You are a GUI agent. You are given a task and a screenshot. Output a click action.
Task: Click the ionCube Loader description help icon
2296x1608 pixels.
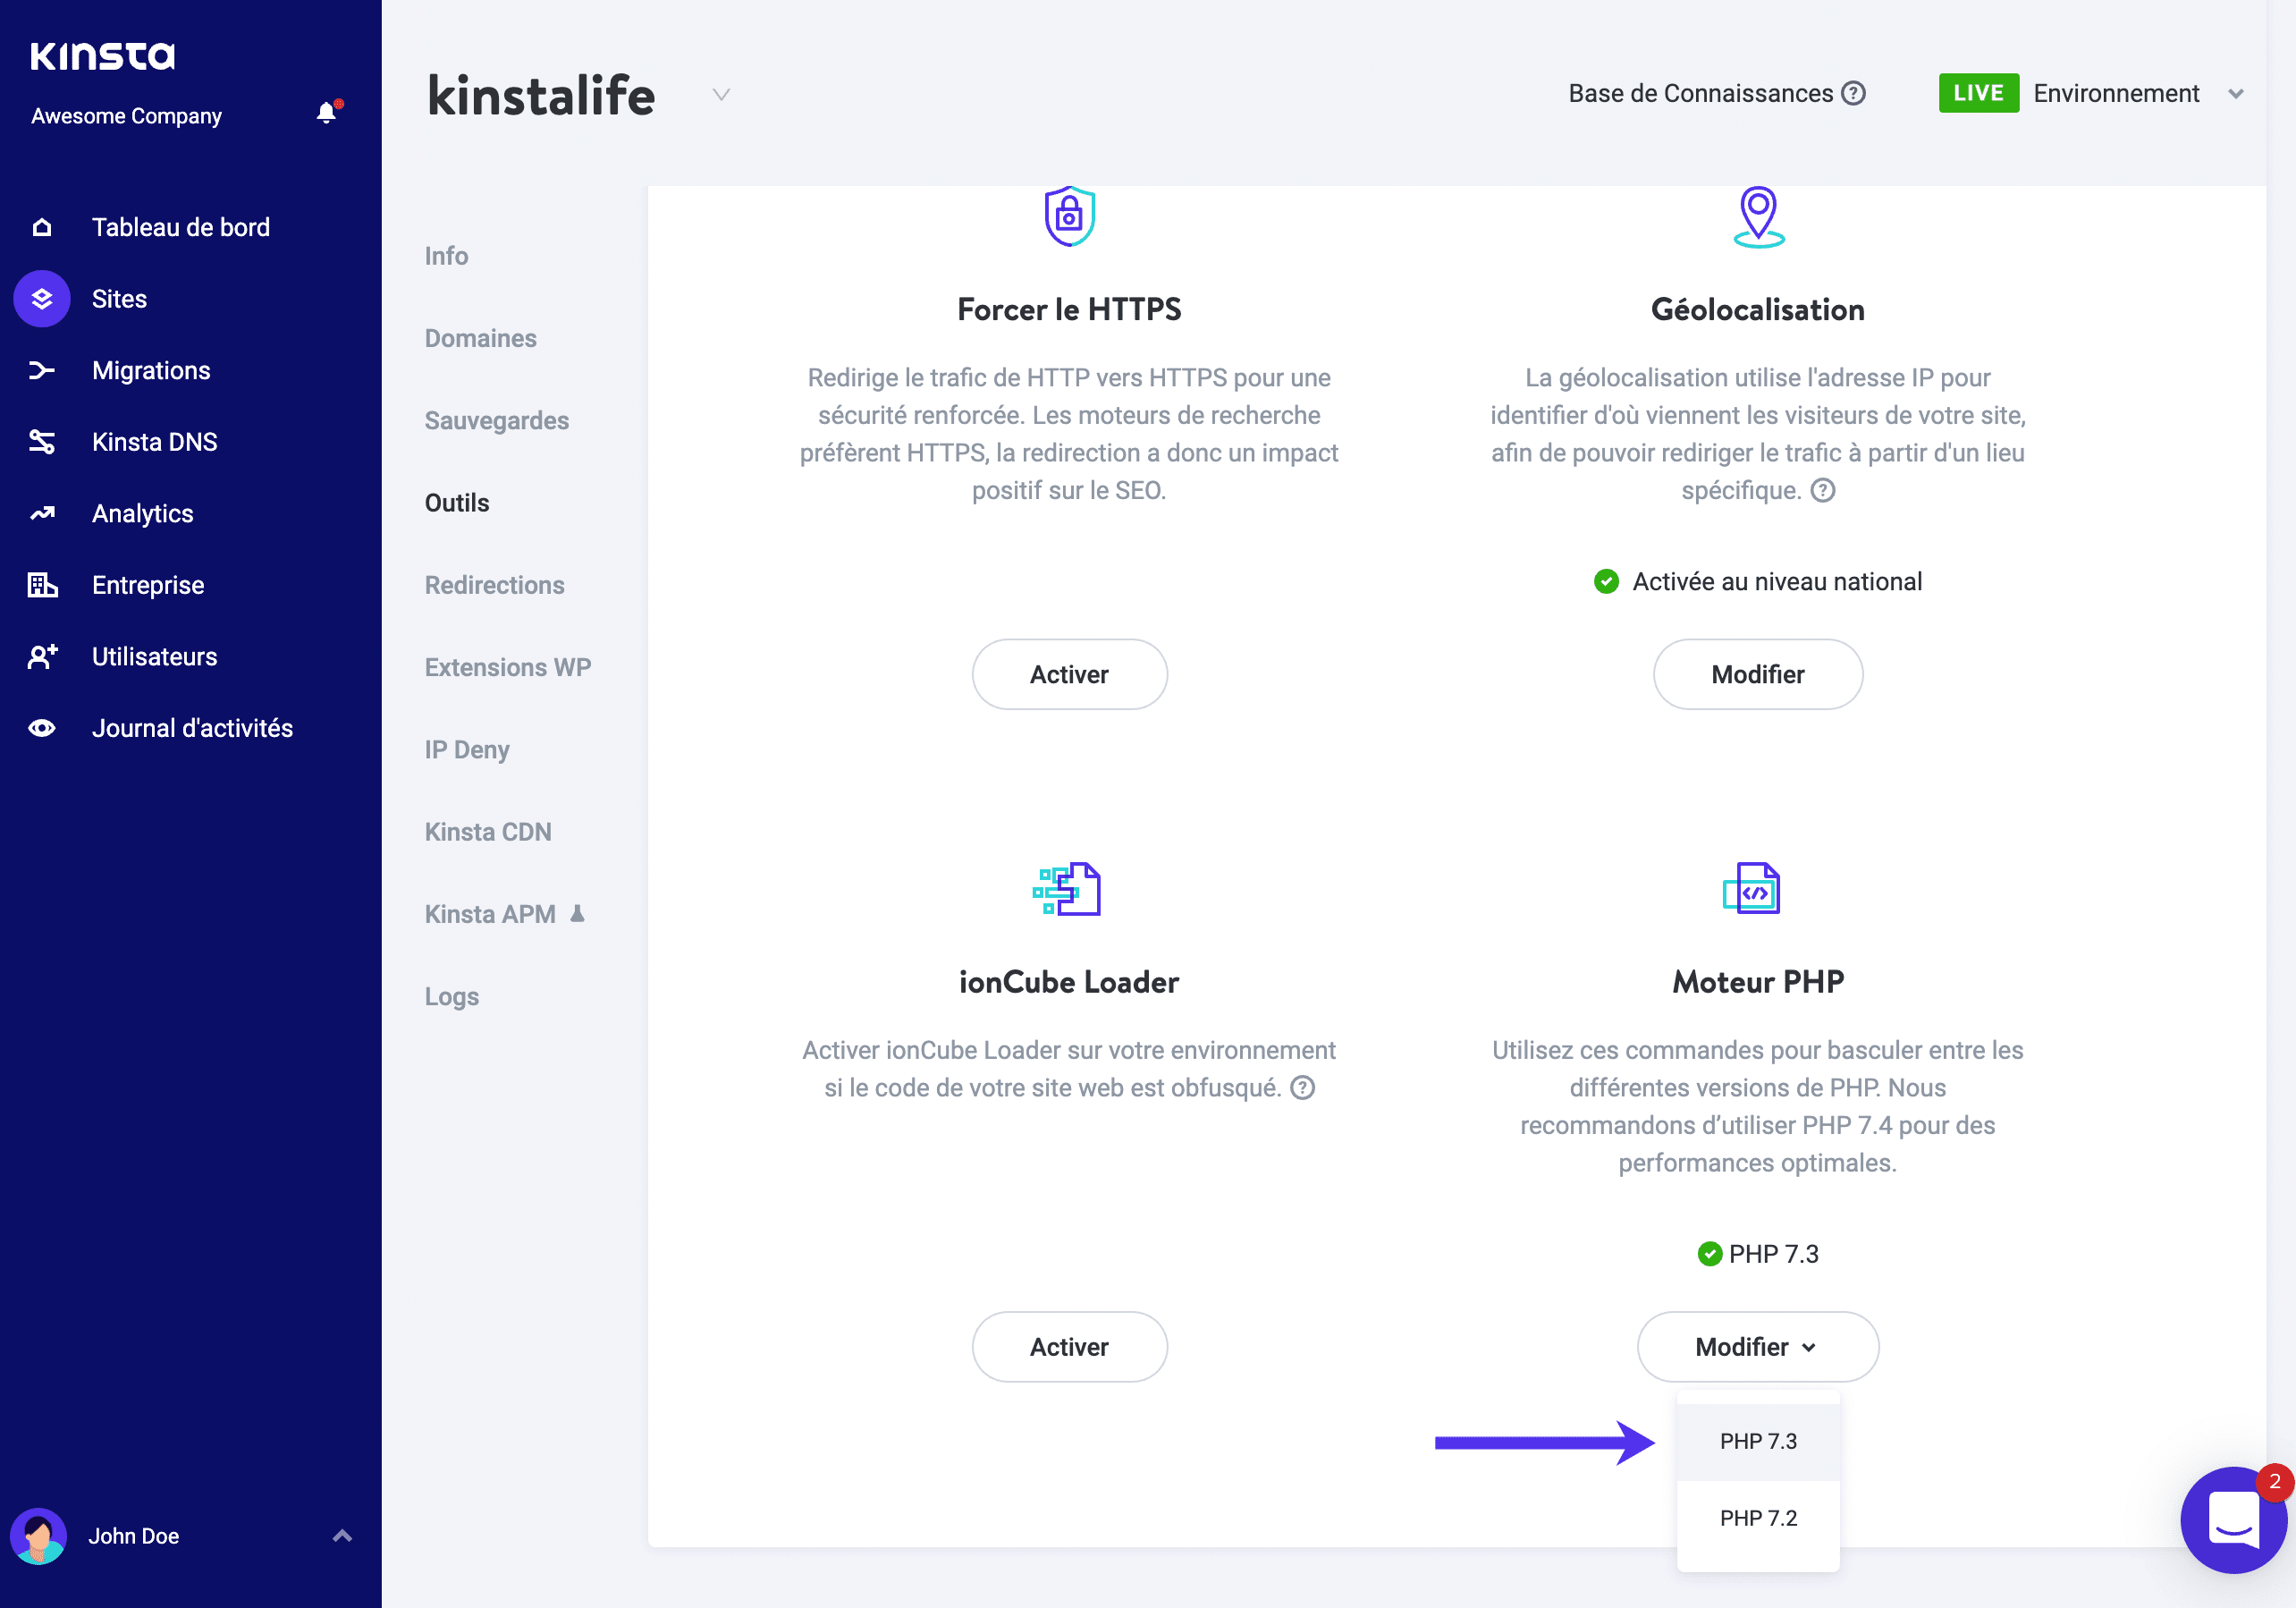[1302, 1088]
